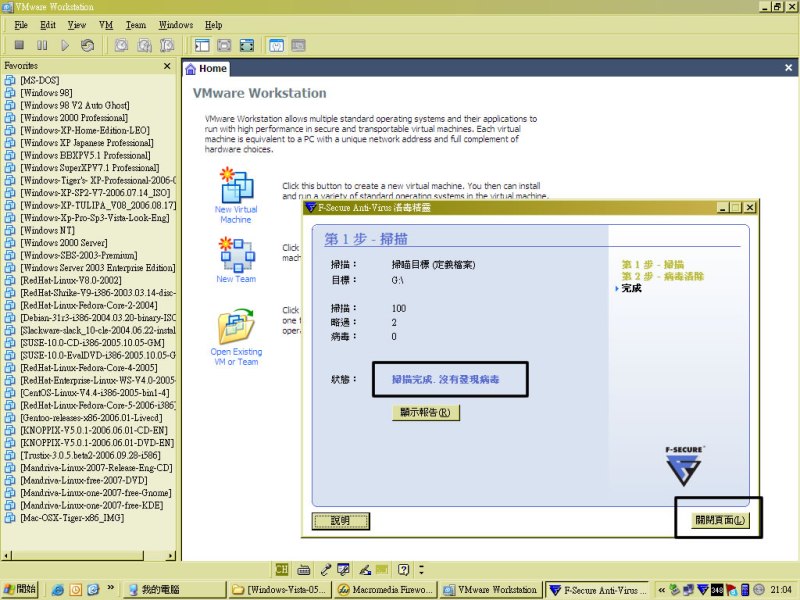This screenshot has height=600, width=800.
Task: Click the taskbar clock showing 21:04
Action: 781,590
